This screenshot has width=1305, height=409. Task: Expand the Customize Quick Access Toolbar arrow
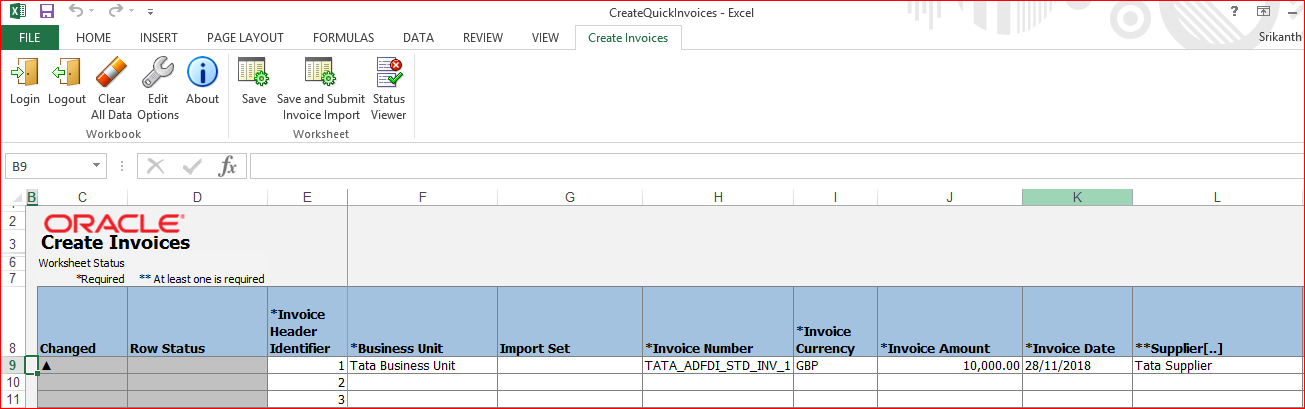pos(150,13)
